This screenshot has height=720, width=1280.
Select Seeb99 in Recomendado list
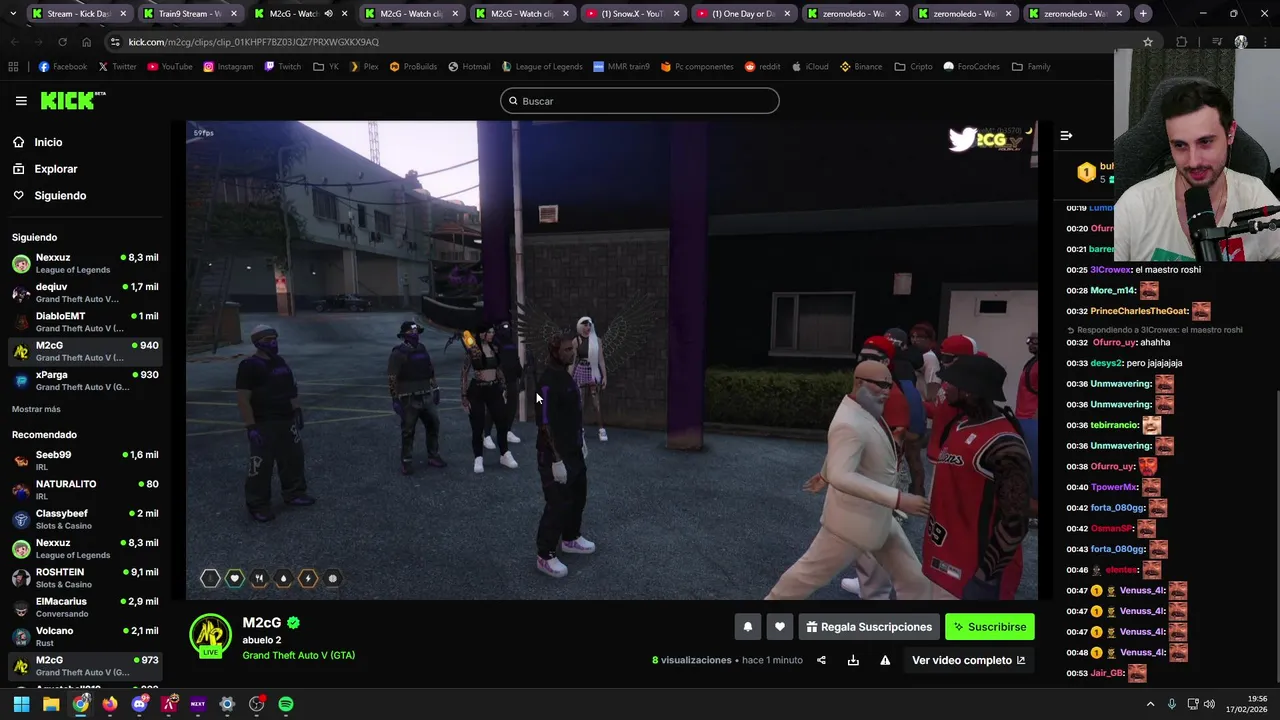[x=85, y=460]
